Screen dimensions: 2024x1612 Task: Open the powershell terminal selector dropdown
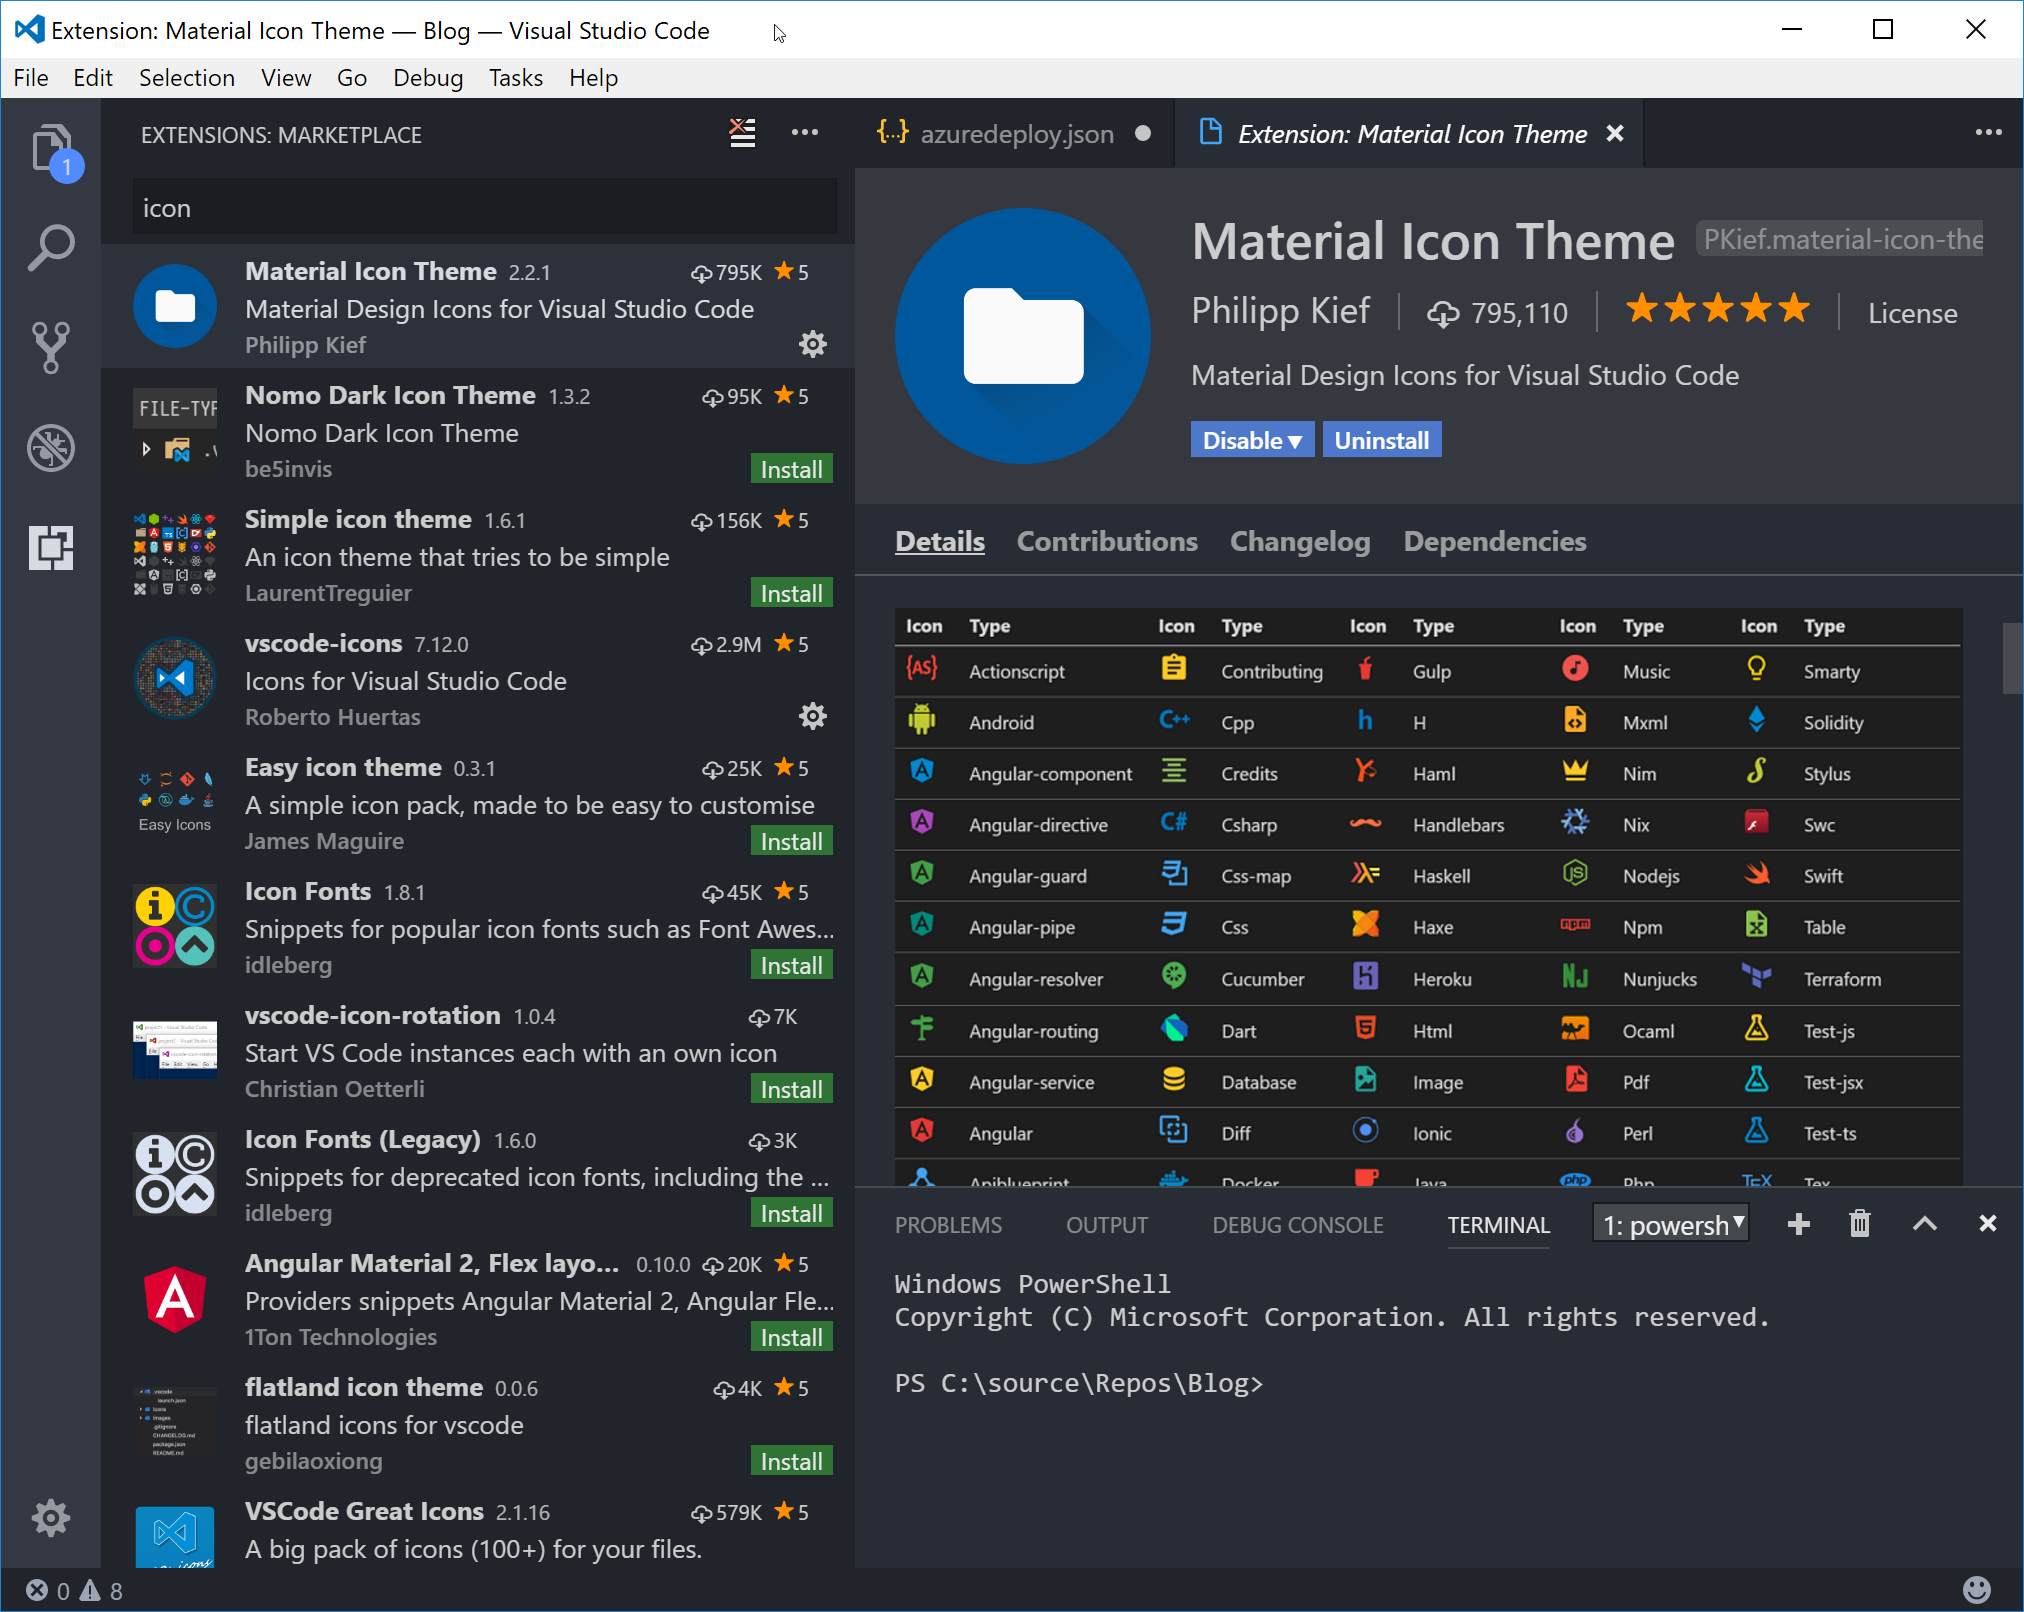pyautogui.click(x=1671, y=1224)
